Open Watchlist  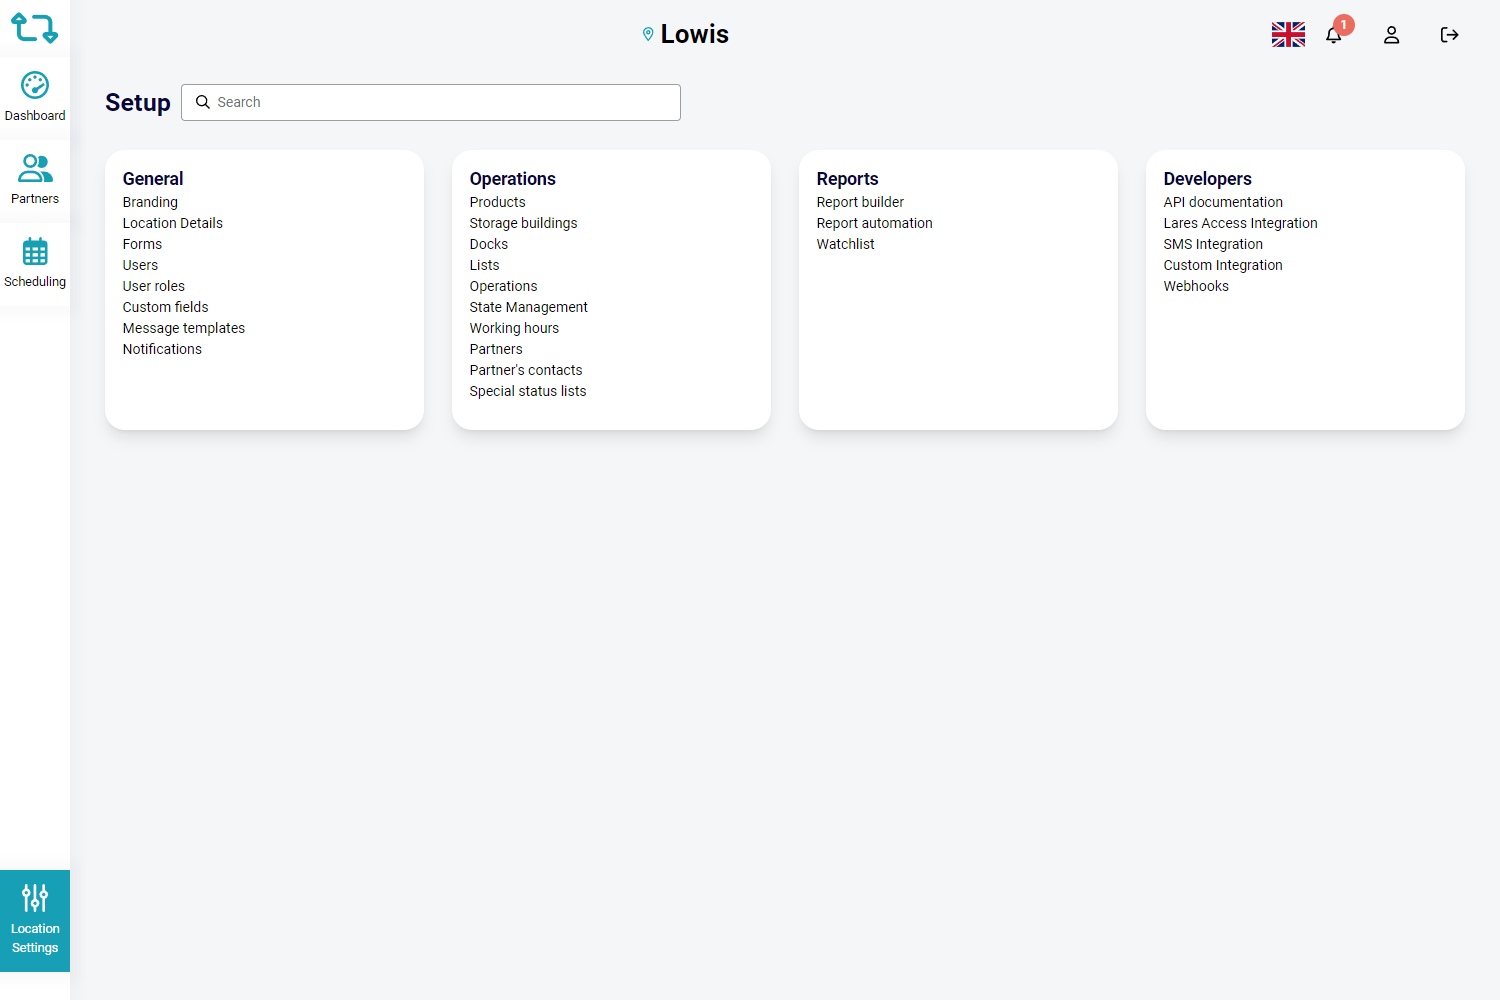[845, 244]
